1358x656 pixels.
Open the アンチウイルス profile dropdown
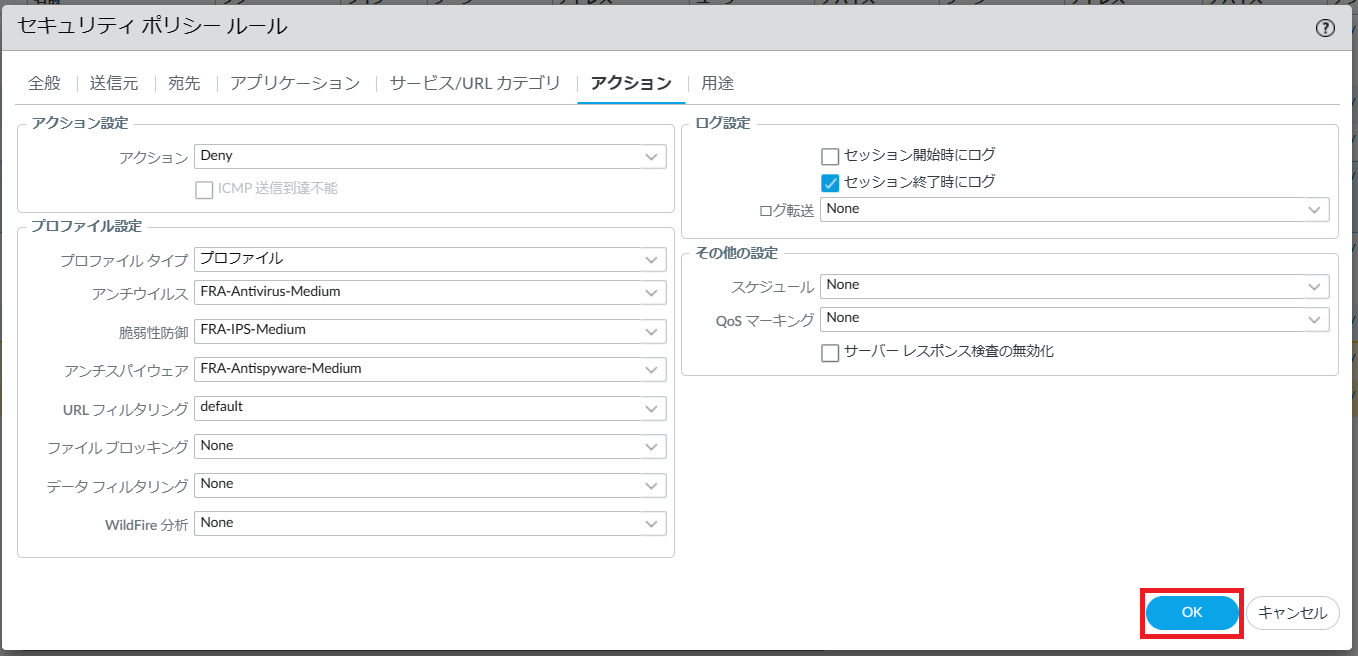point(652,293)
